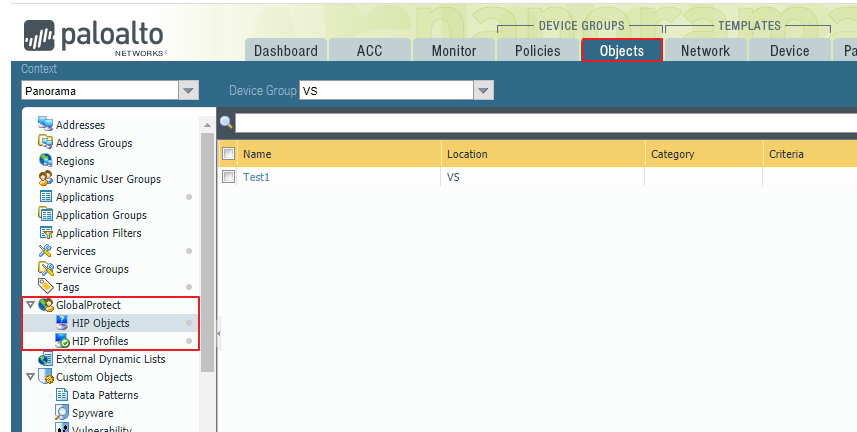Click the Regions globe icon
This screenshot has width=857, height=432.
(x=45, y=160)
